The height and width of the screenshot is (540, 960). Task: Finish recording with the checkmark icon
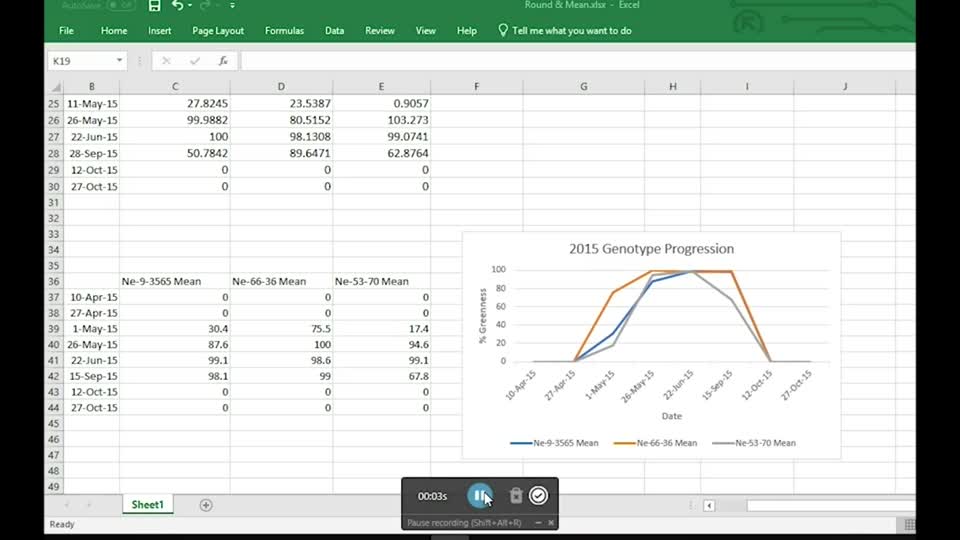pos(538,495)
